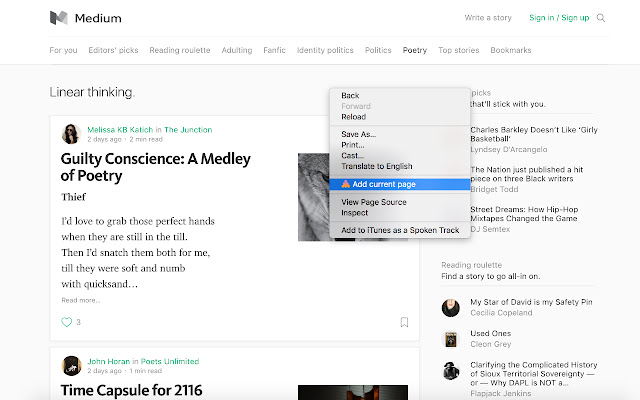Open the Politics tab
Image resolution: width=640 pixels, height=400 pixels.
pos(378,50)
